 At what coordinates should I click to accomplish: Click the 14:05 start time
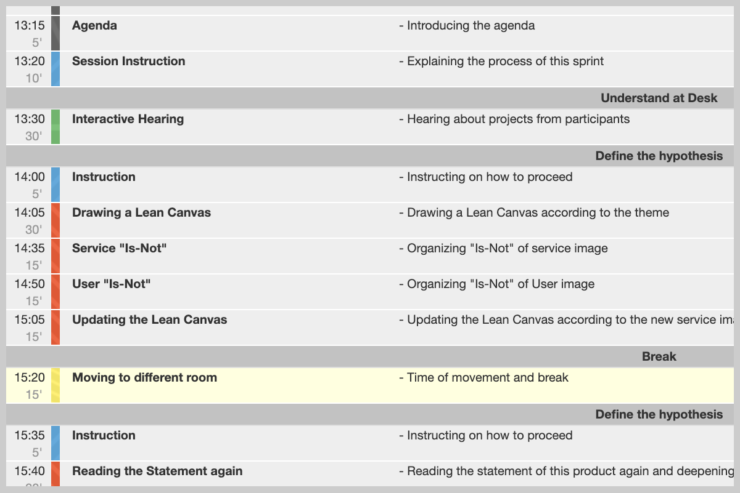[29, 213]
